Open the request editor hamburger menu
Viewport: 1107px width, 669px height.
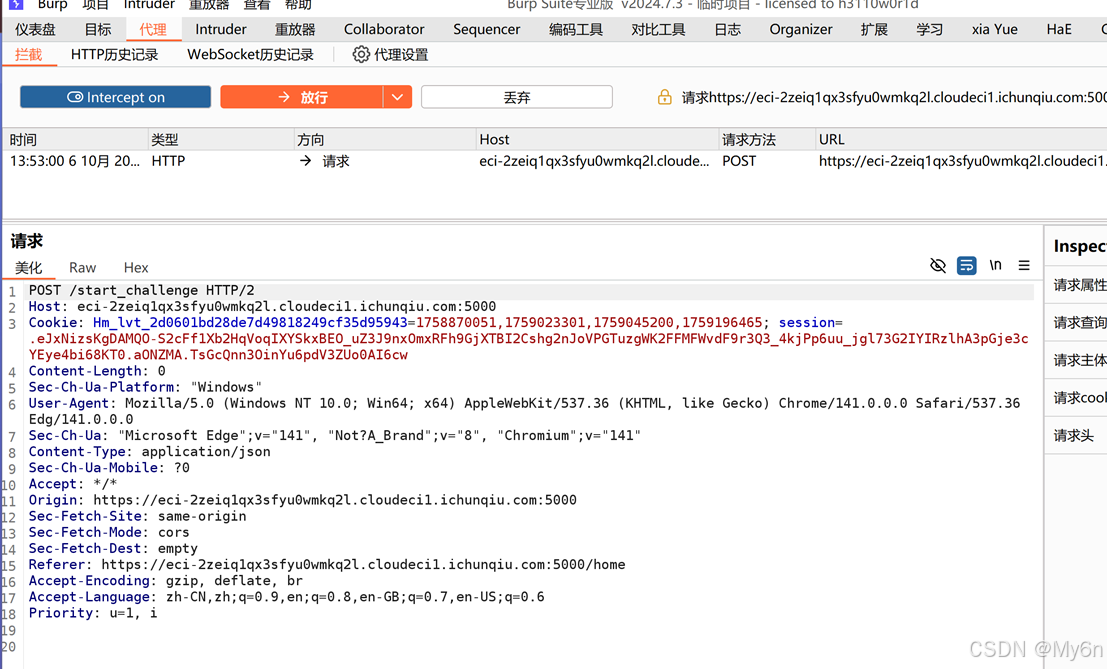[x=1024, y=265]
